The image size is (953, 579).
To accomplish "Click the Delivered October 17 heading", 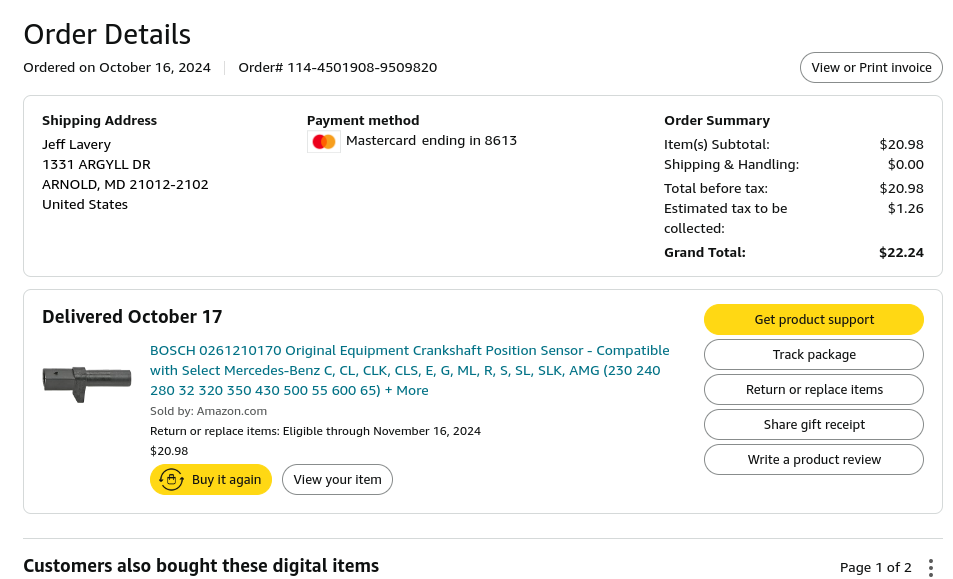I will (132, 317).
